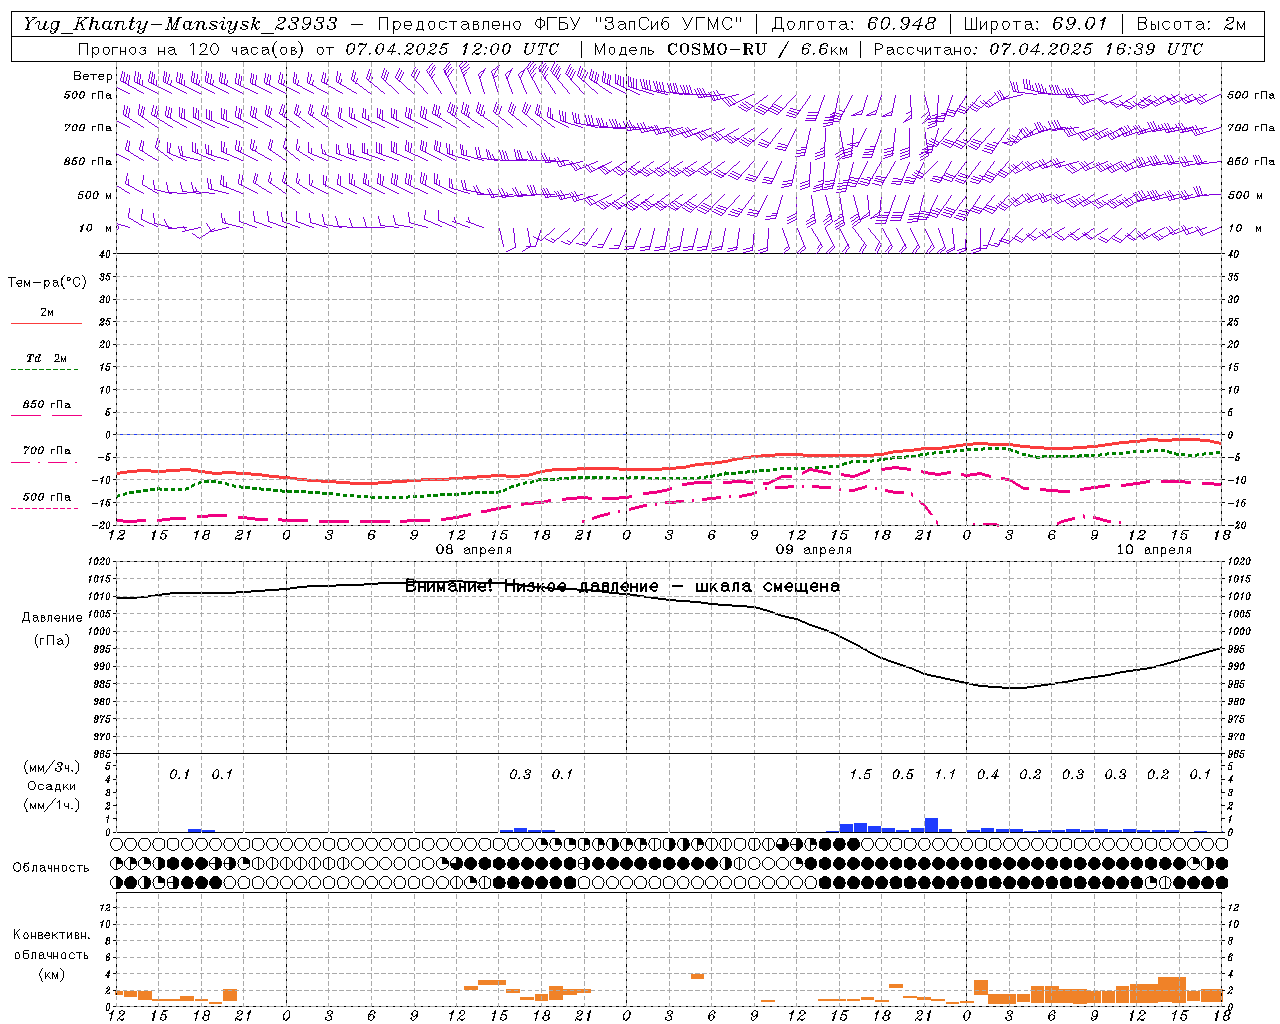The width and height of the screenshot is (1280, 1024).
Task: Click the left 500 м wind level label
Action: [95, 195]
